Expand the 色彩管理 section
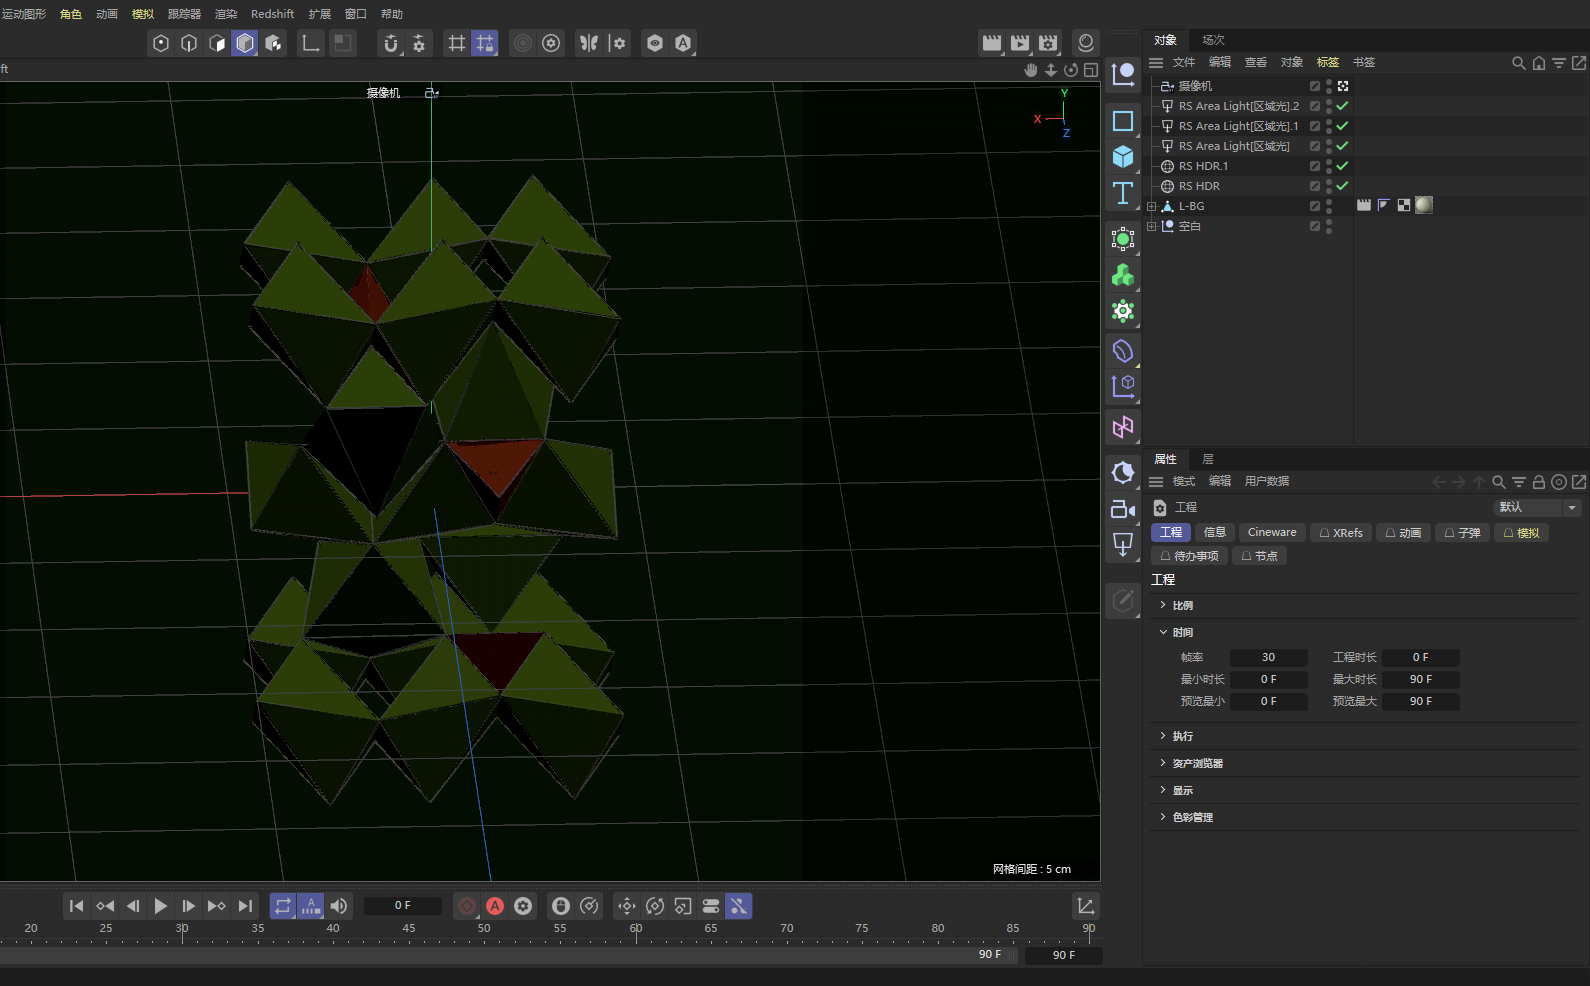Image resolution: width=1590 pixels, height=986 pixels. [x=1163, y=817]
